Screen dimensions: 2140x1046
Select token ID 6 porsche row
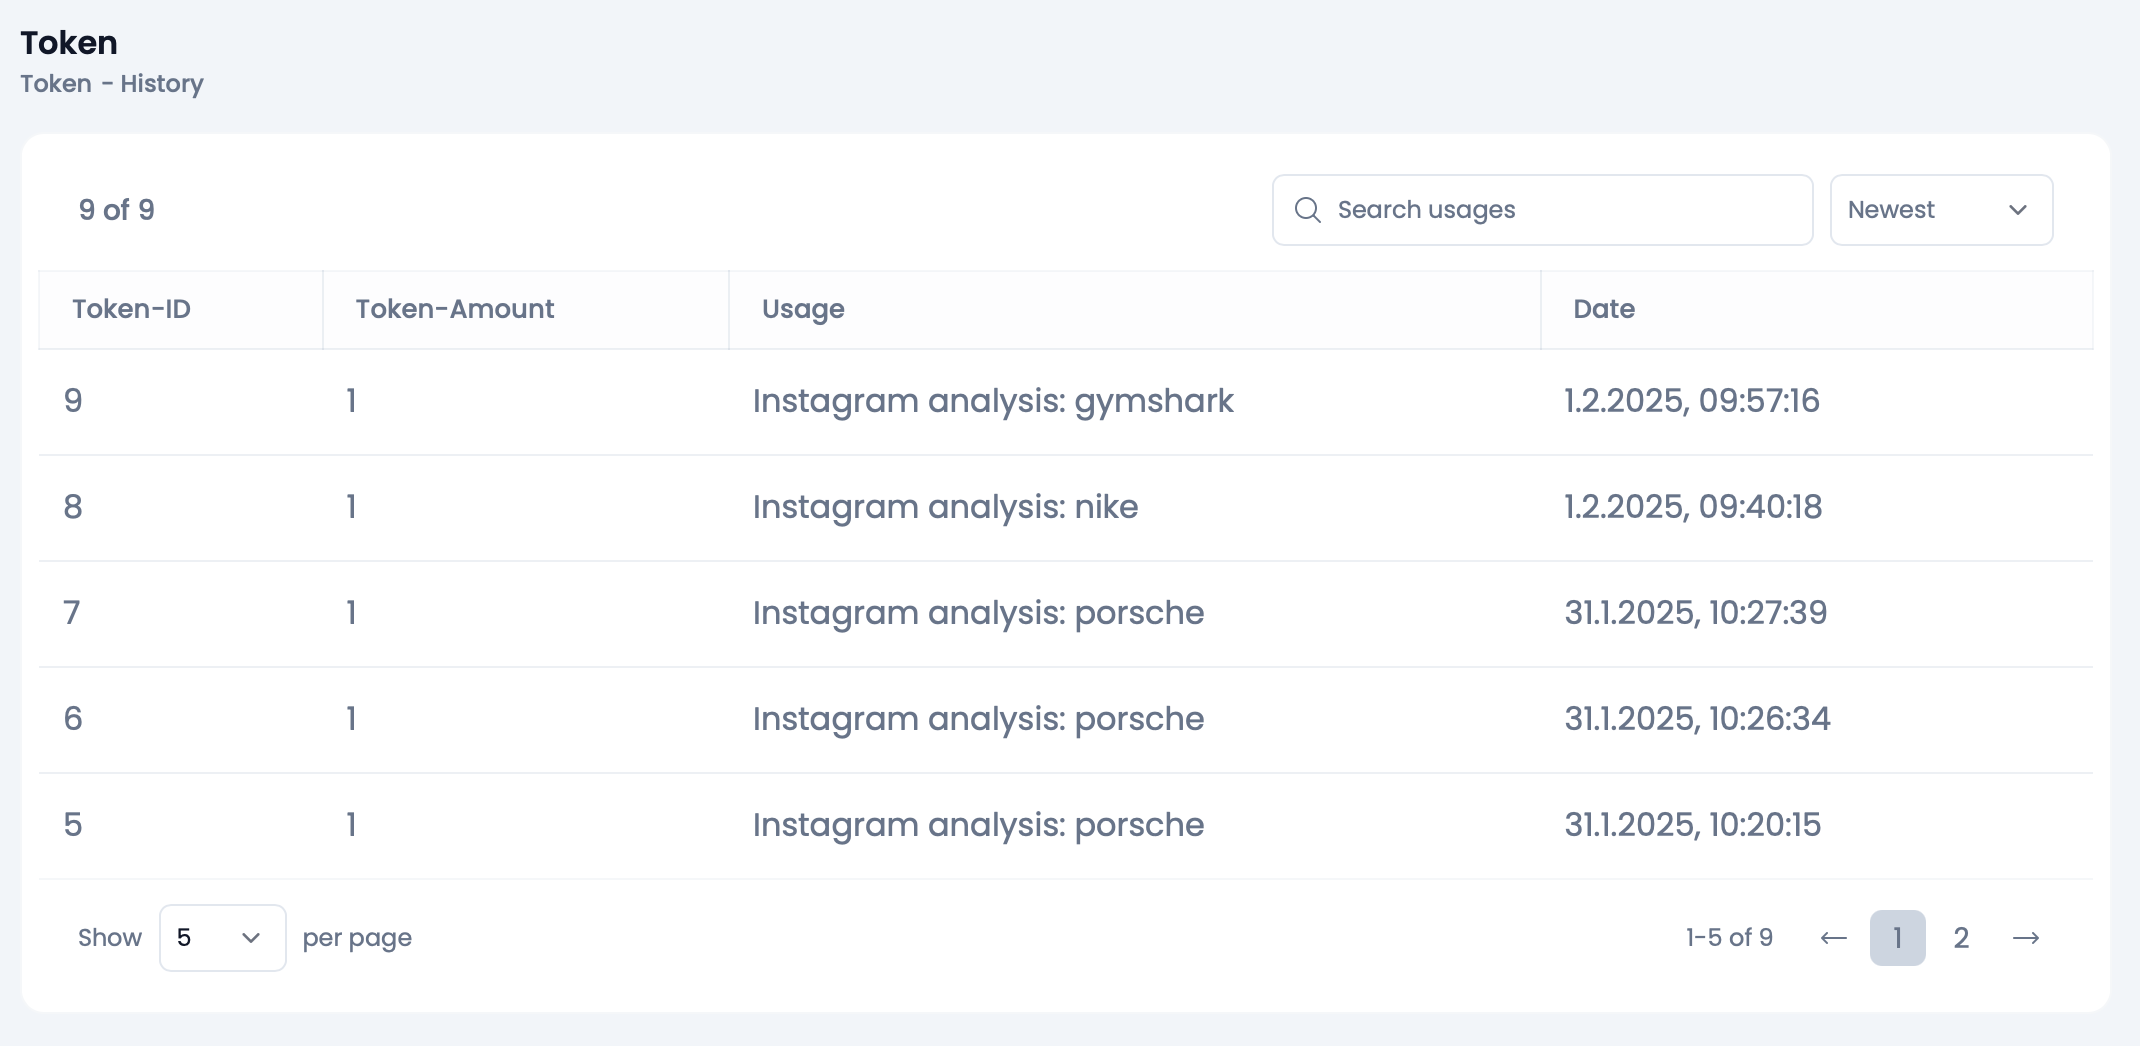coord(978,719)
